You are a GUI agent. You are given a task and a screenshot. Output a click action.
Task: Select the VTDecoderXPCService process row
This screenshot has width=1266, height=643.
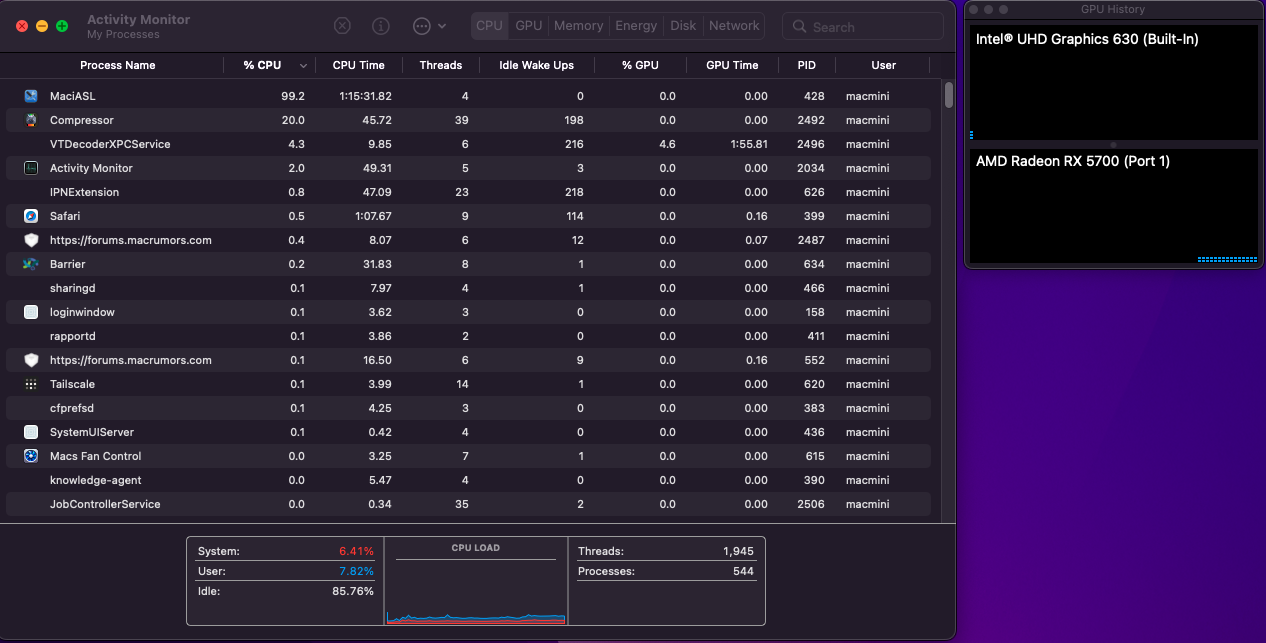coord(470,144)
